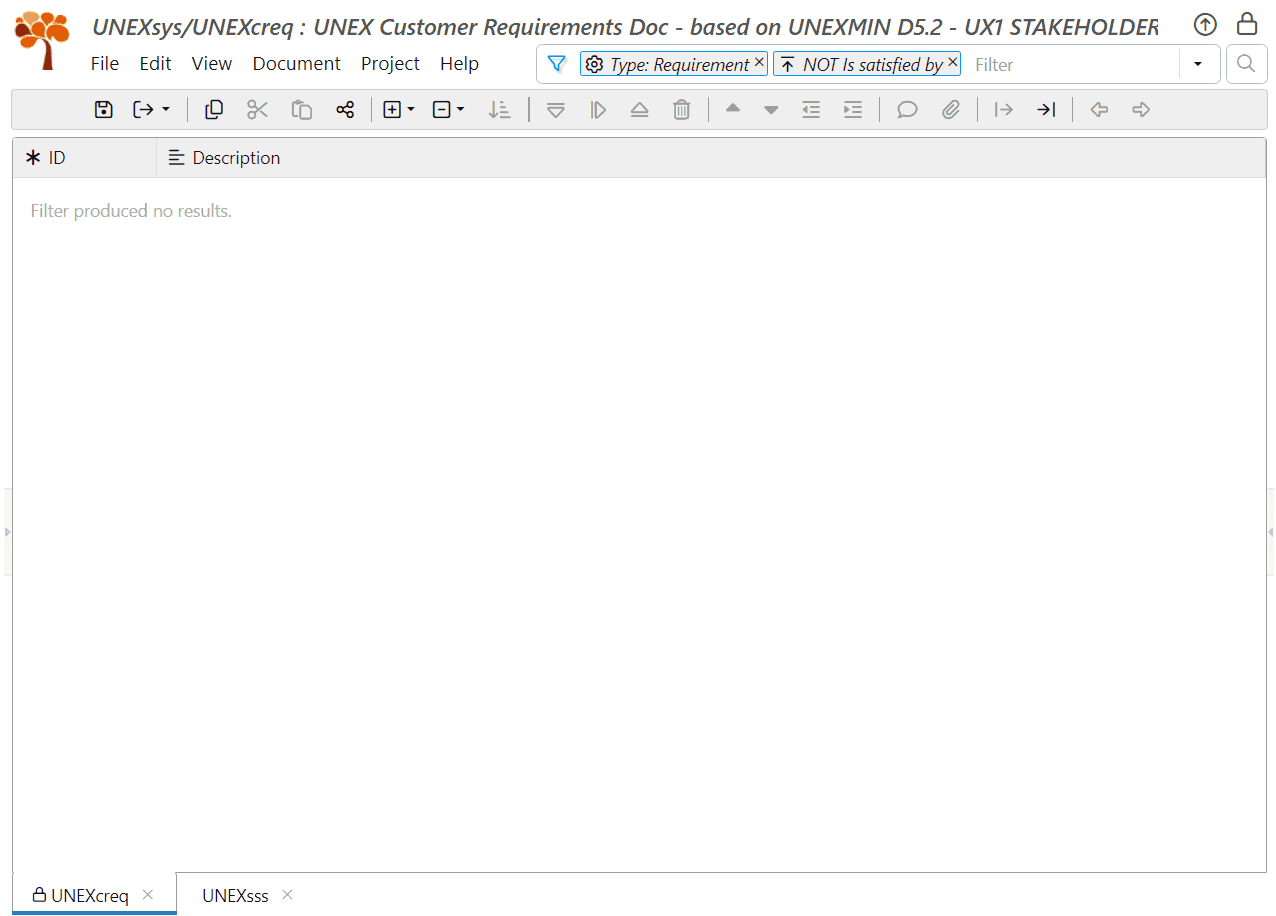Click the sort order icon
The width and height of the screenshot is (1276, 916).
[x=500, y=110]
